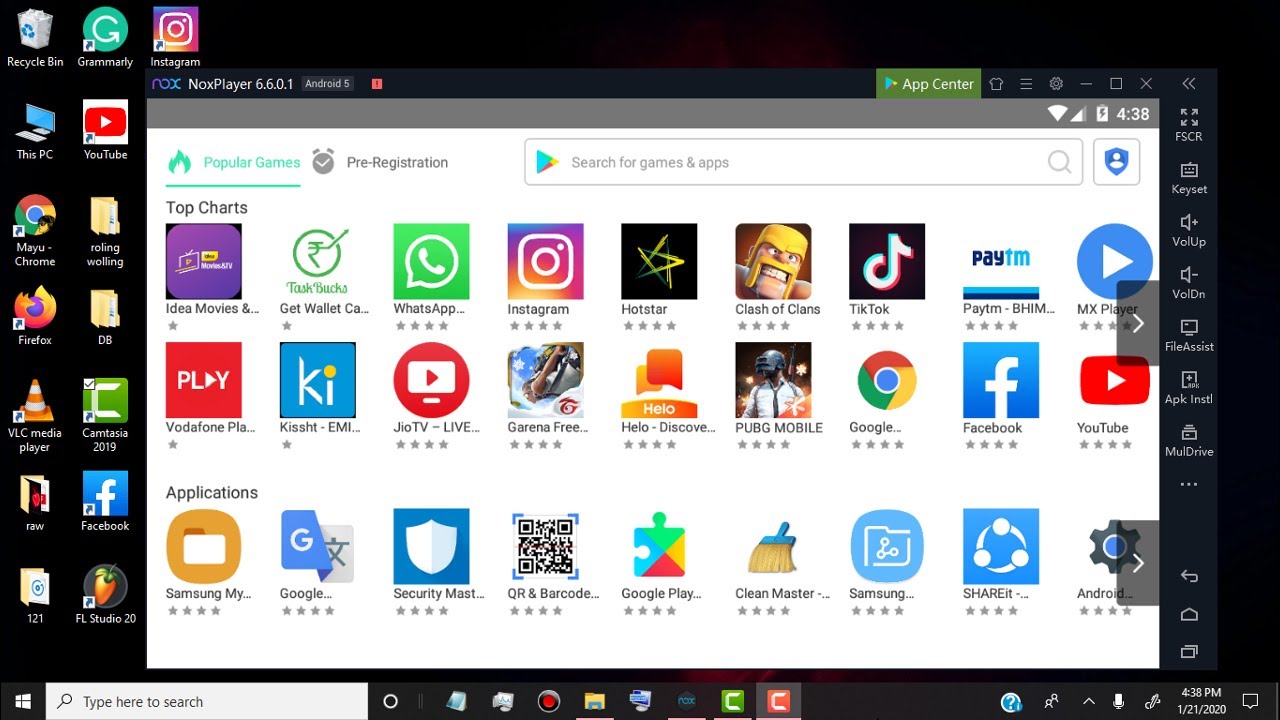Click the Apk Instl button

click(x=1189, y=388)
